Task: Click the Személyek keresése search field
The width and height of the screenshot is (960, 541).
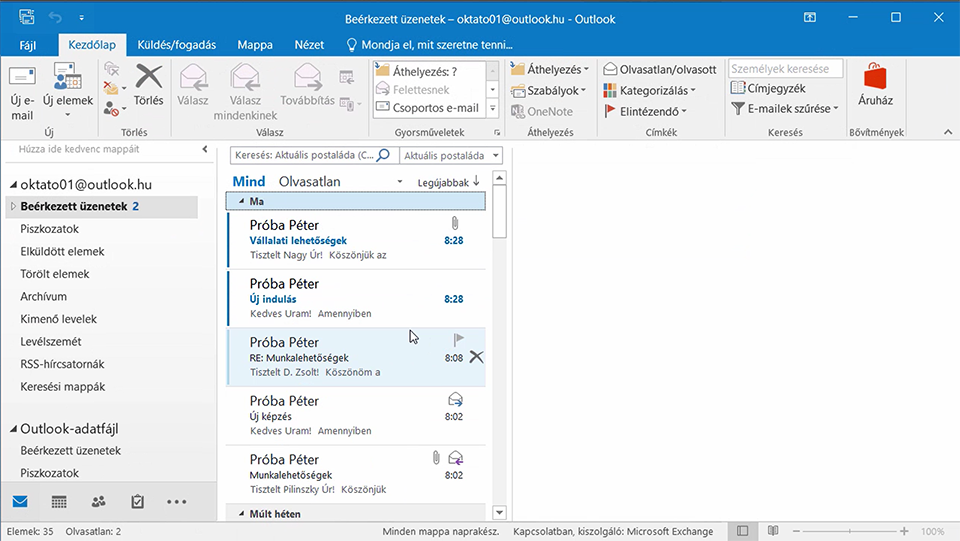Action: [786, 69]
